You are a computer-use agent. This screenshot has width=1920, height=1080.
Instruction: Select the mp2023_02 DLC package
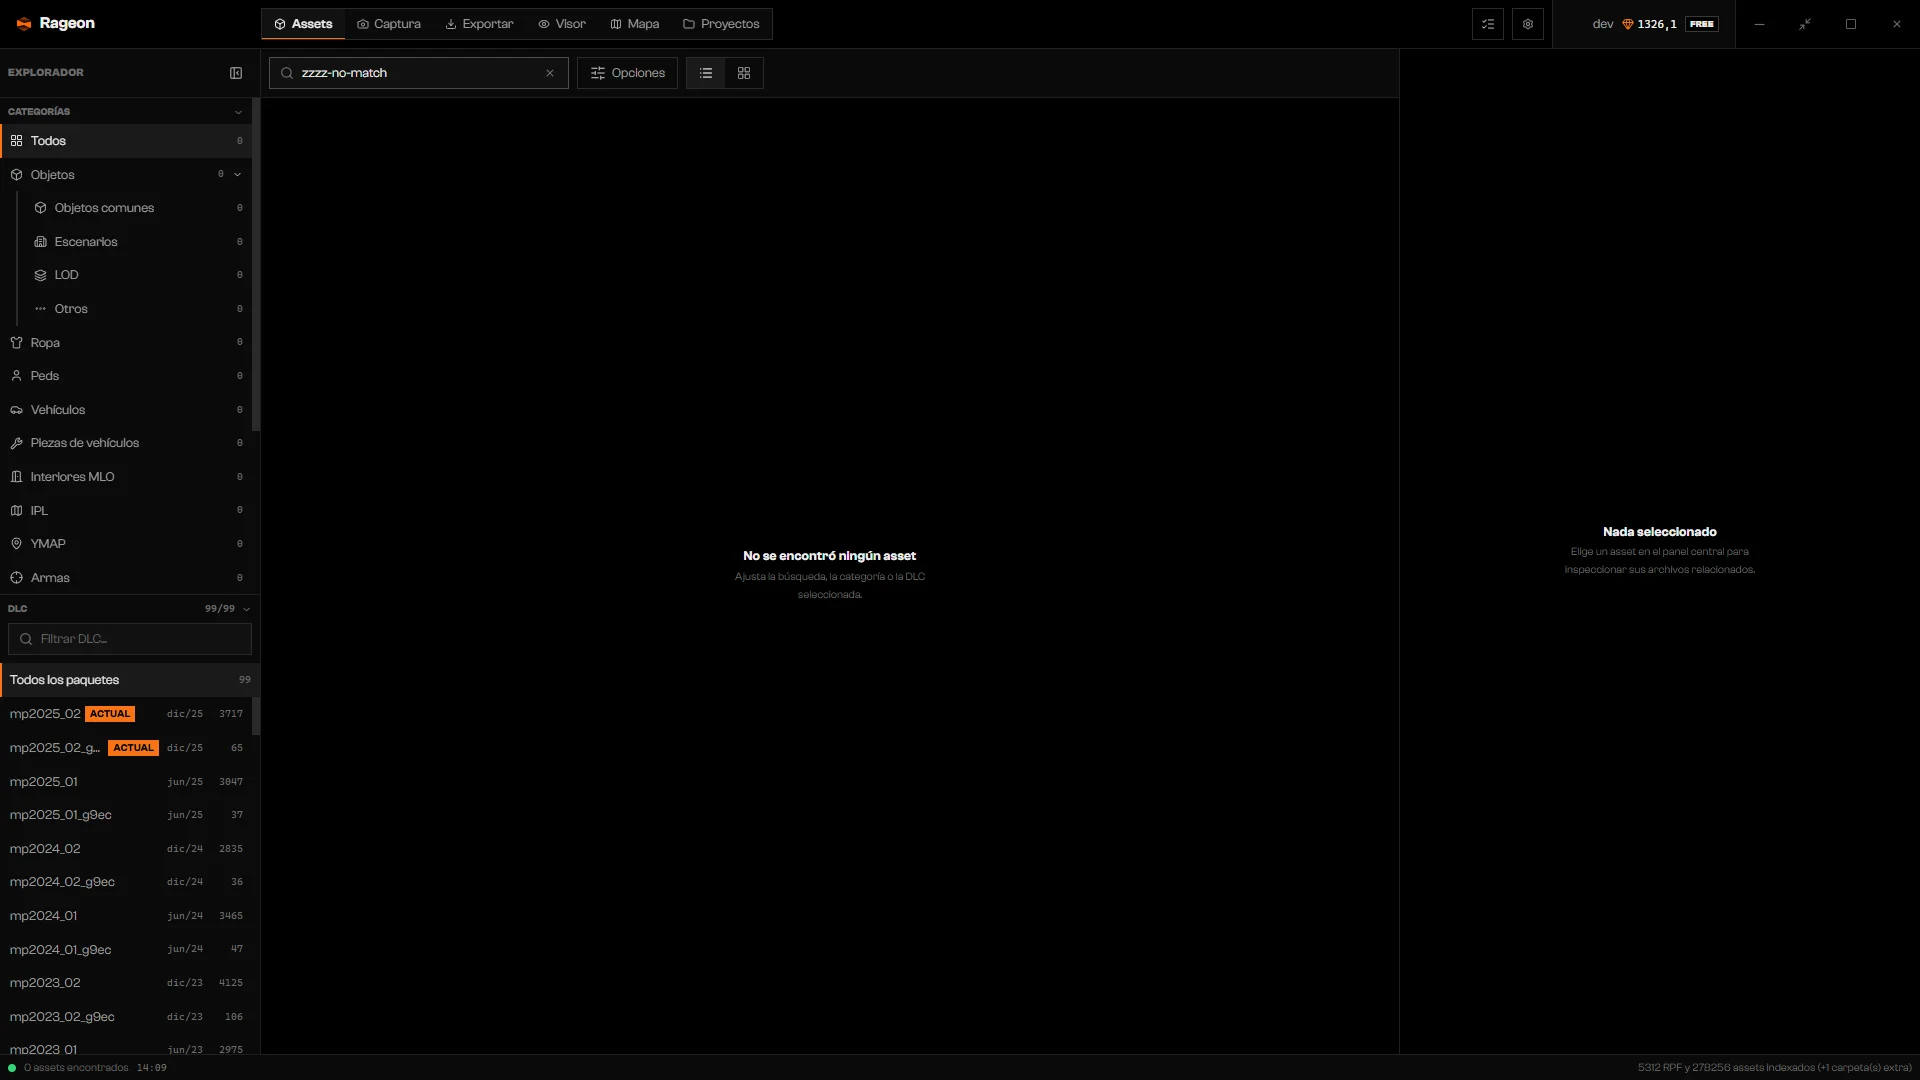pos(126,983)
